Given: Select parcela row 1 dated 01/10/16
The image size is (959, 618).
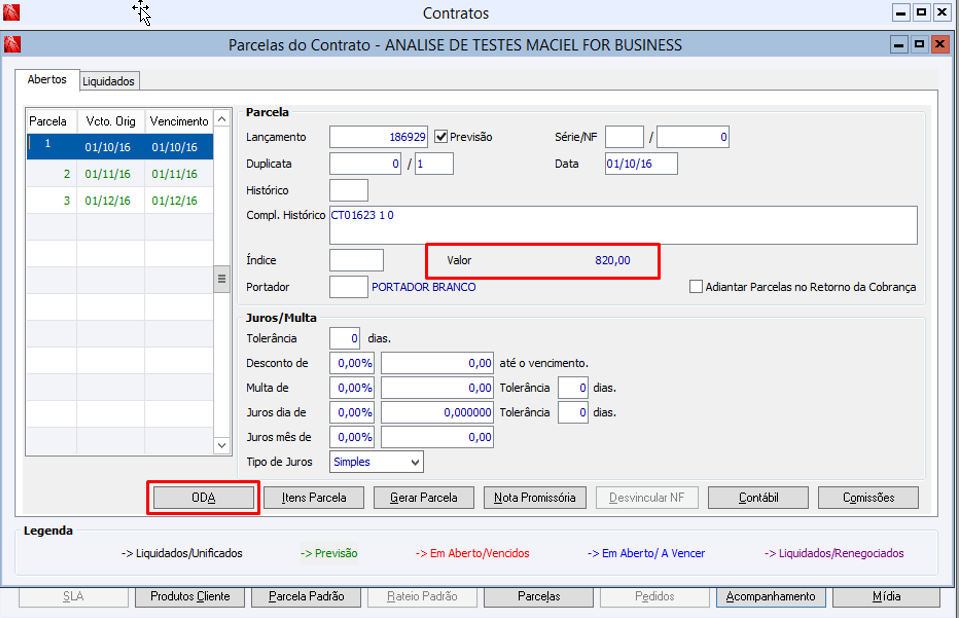Looking at the screenshot, I should pyautogui.click(x=120, y=147).
